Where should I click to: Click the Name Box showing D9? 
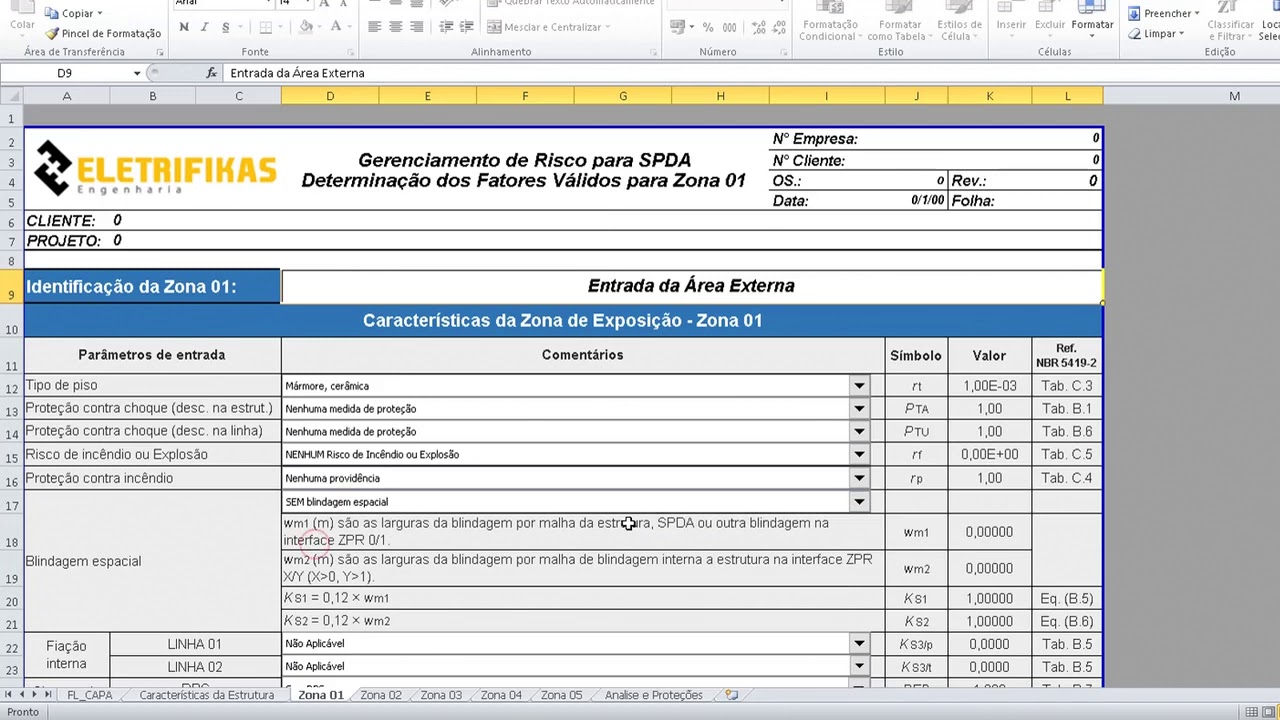point(65,73)
